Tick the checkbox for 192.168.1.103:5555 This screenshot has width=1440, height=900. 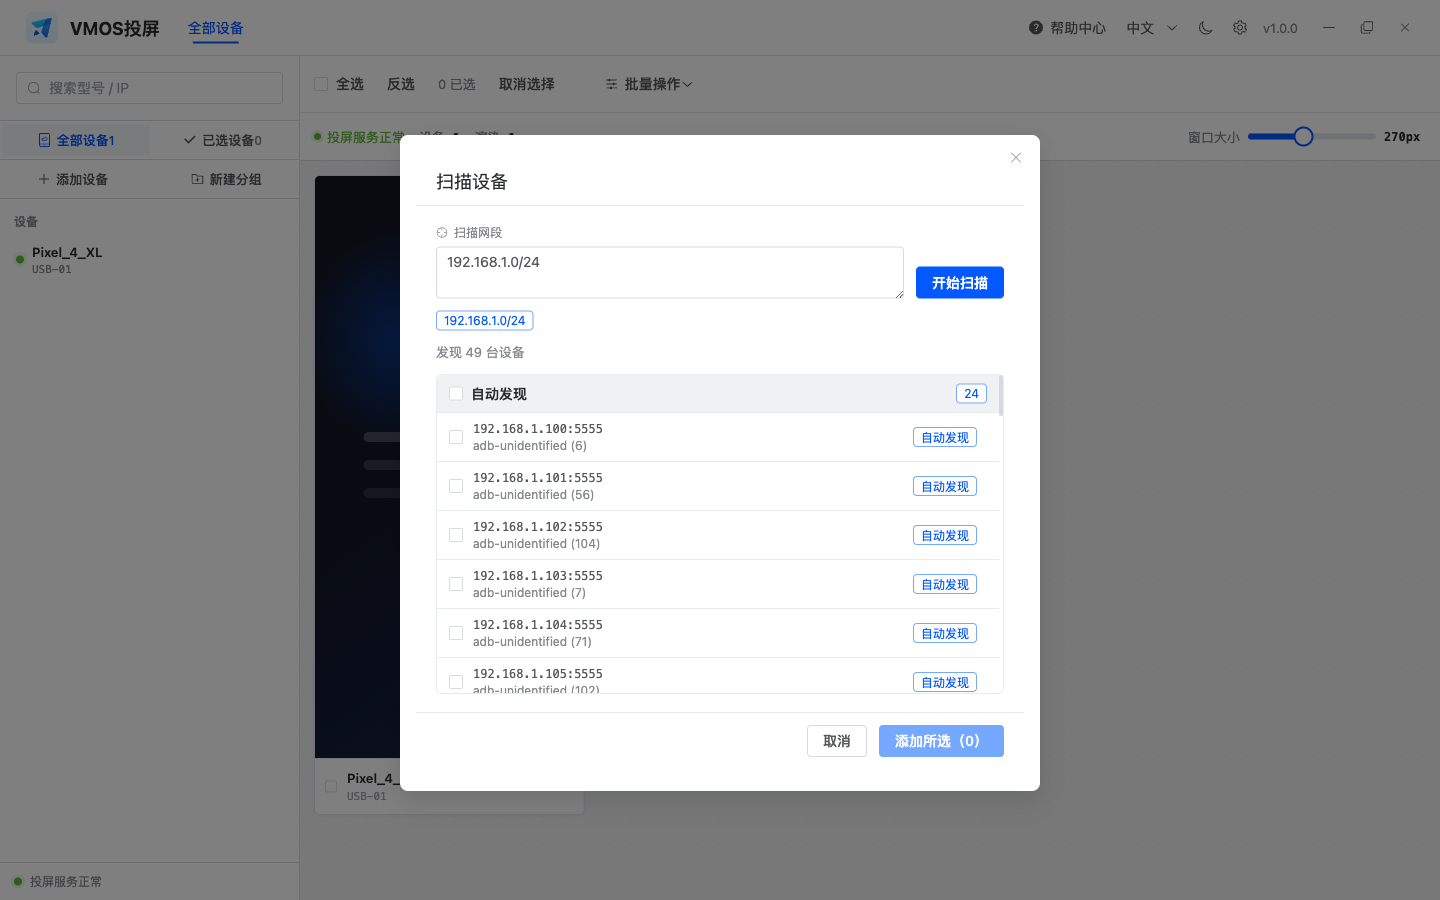click(456, 584)
